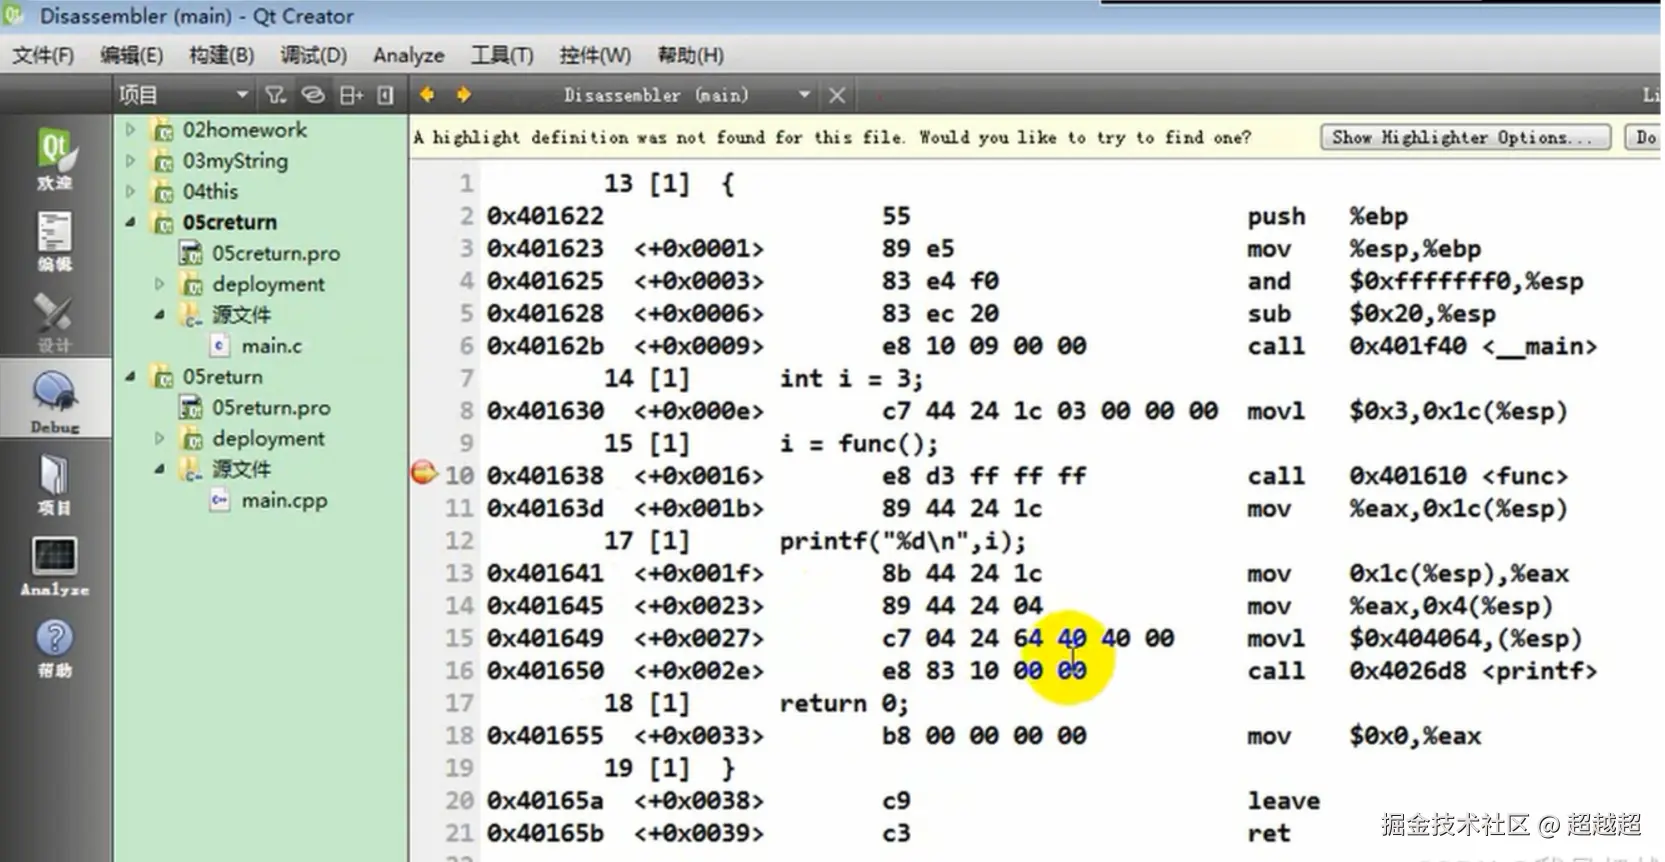Image resolution: width=1665 pixels, height=862 pixels.
Task: Collapse the 05return project
Action: point(130,376)
